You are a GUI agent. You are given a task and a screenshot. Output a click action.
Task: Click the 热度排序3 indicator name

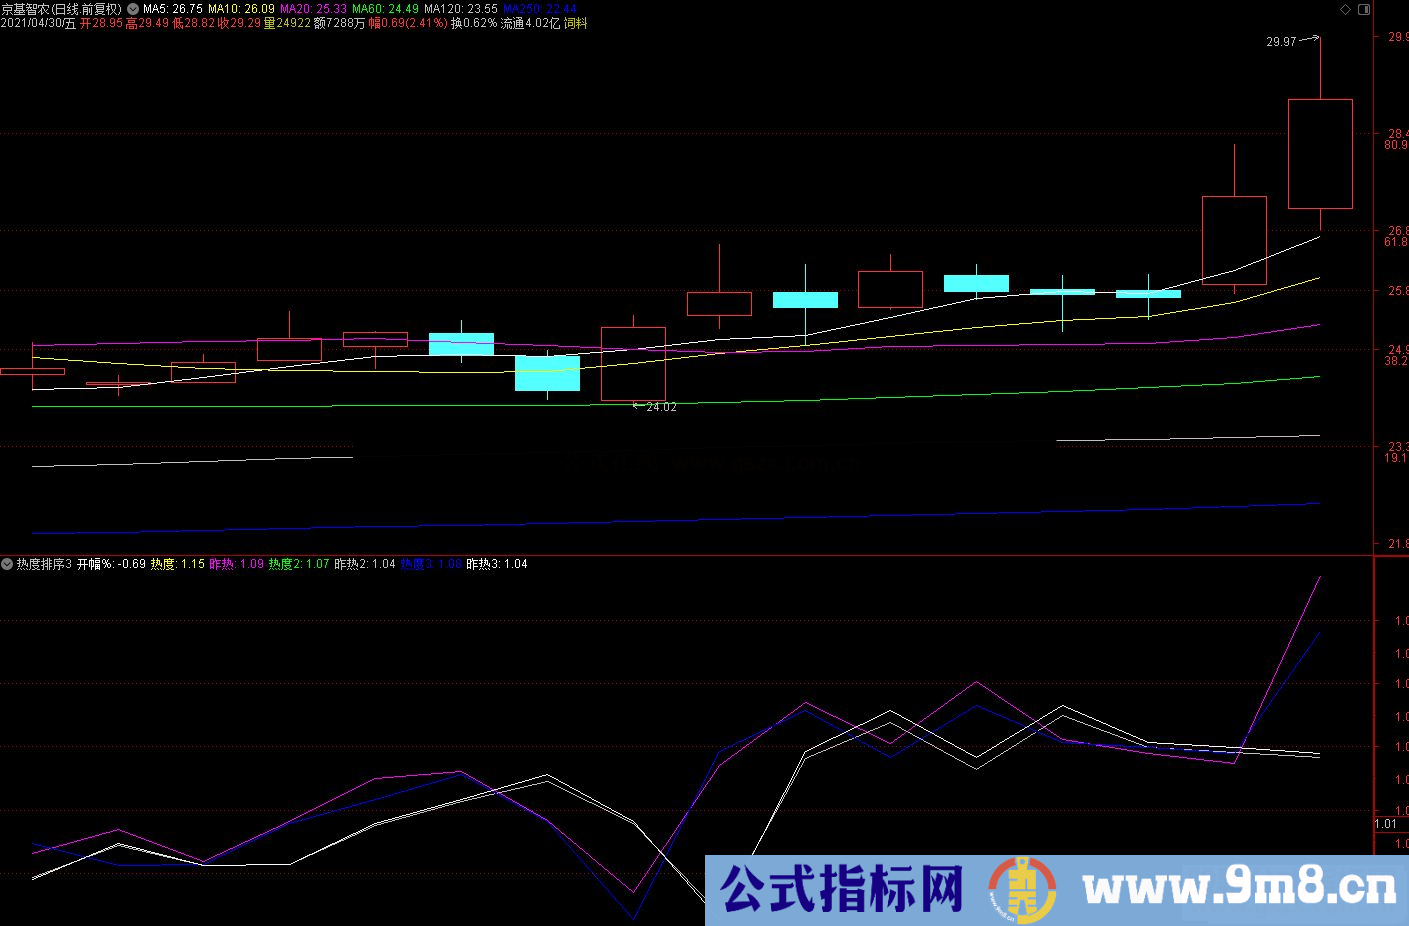point(44,564)
